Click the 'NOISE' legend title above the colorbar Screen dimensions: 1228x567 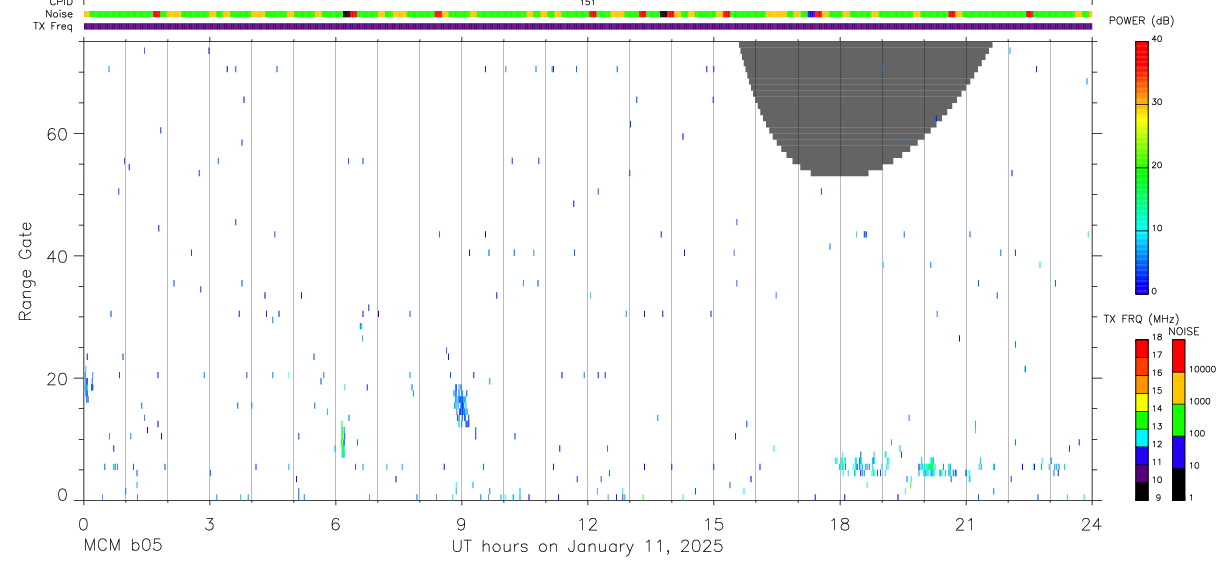1184,331
